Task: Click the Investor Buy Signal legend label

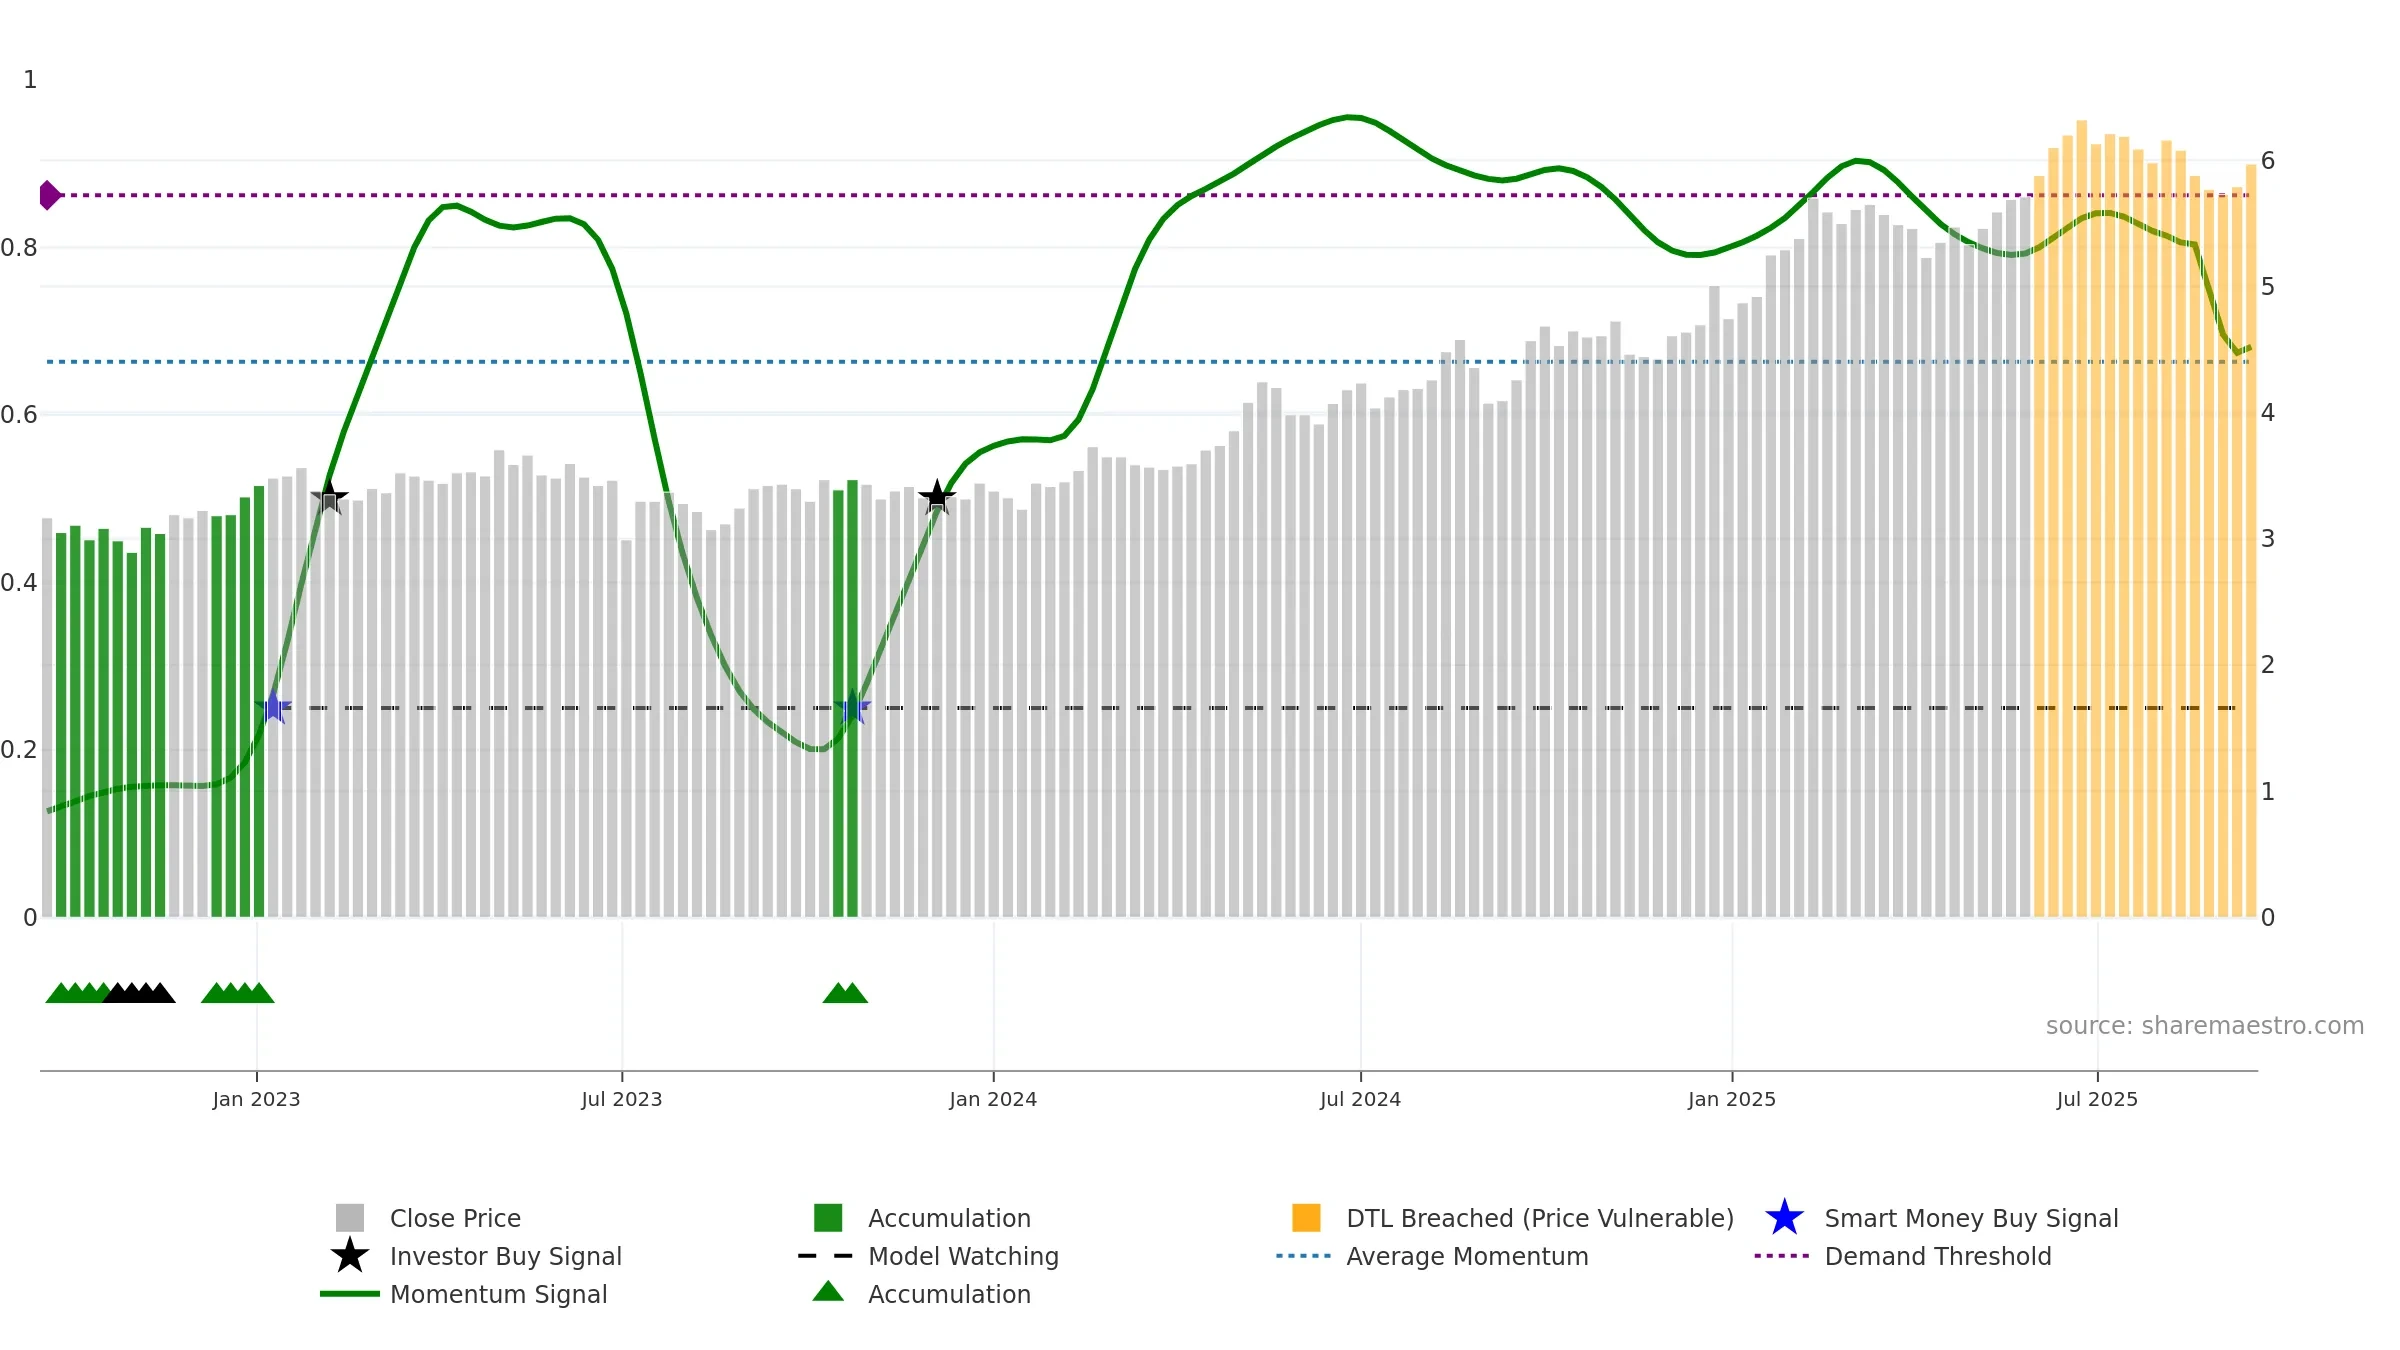Action: click(506, 1256)
